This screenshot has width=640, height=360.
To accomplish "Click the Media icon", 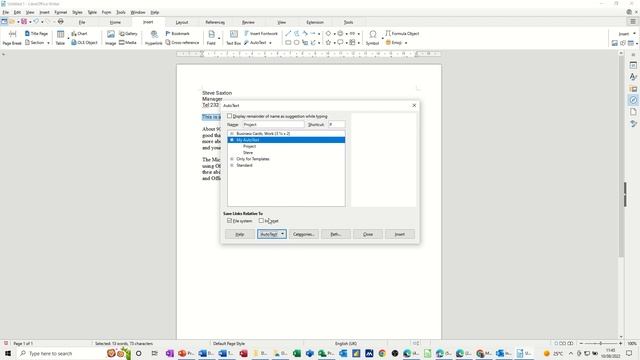I will click(x=128, y=42).
